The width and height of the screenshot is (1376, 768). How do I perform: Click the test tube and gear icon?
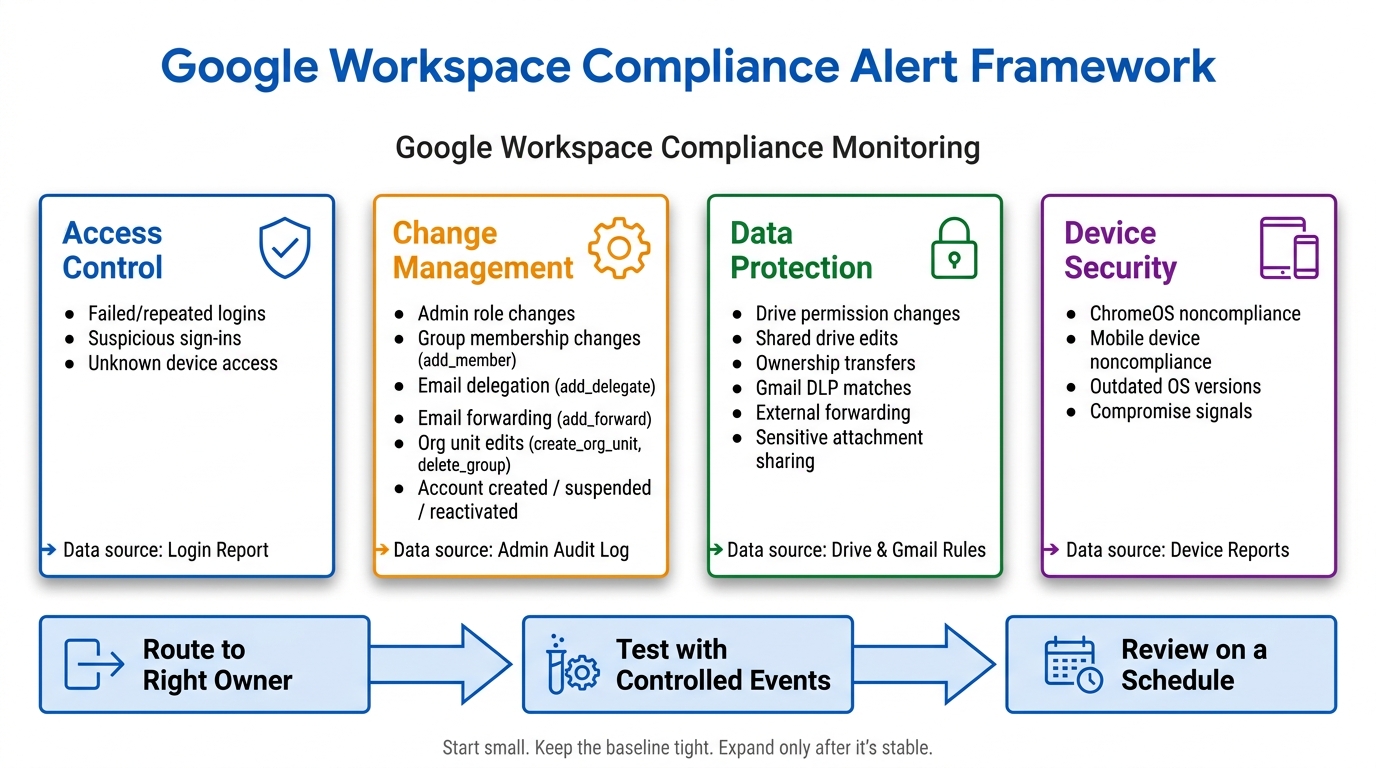coord(572,663)
